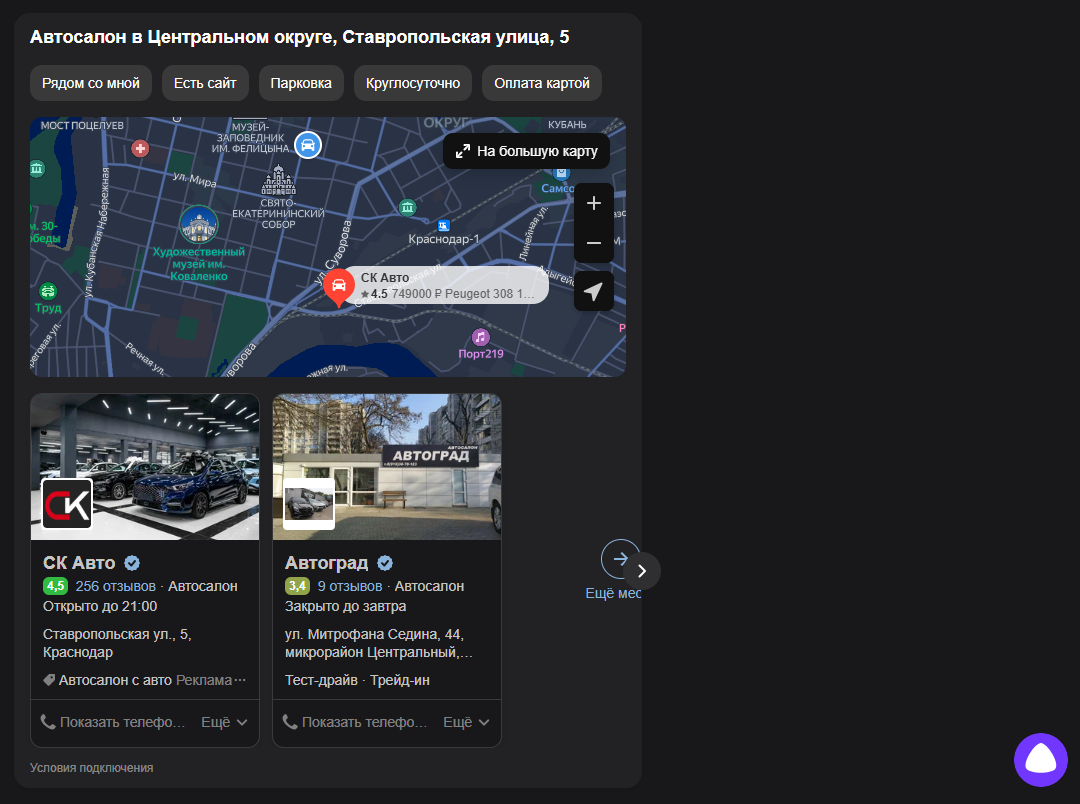1080x804 pixels.
Task: Expand Ещё dropdown on СК Авто card
Action: pos(225,722)
